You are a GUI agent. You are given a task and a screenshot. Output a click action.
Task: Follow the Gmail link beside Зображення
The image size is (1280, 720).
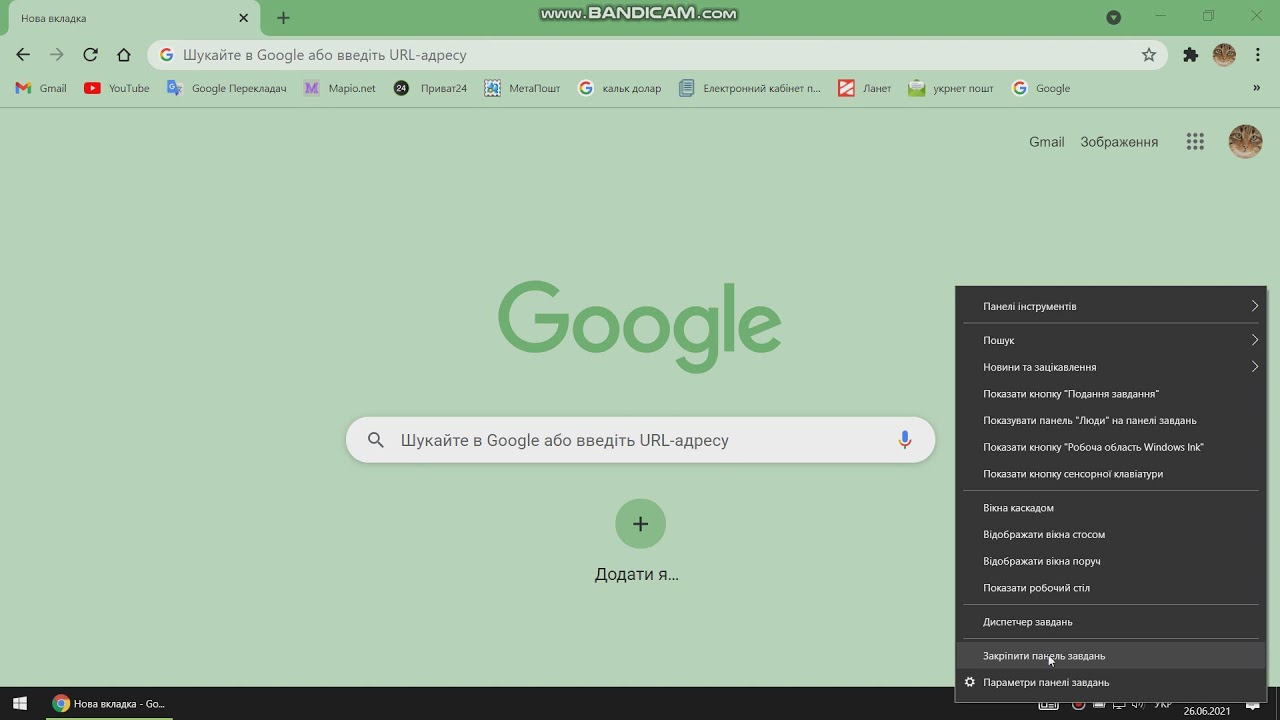click(1046, 142)
